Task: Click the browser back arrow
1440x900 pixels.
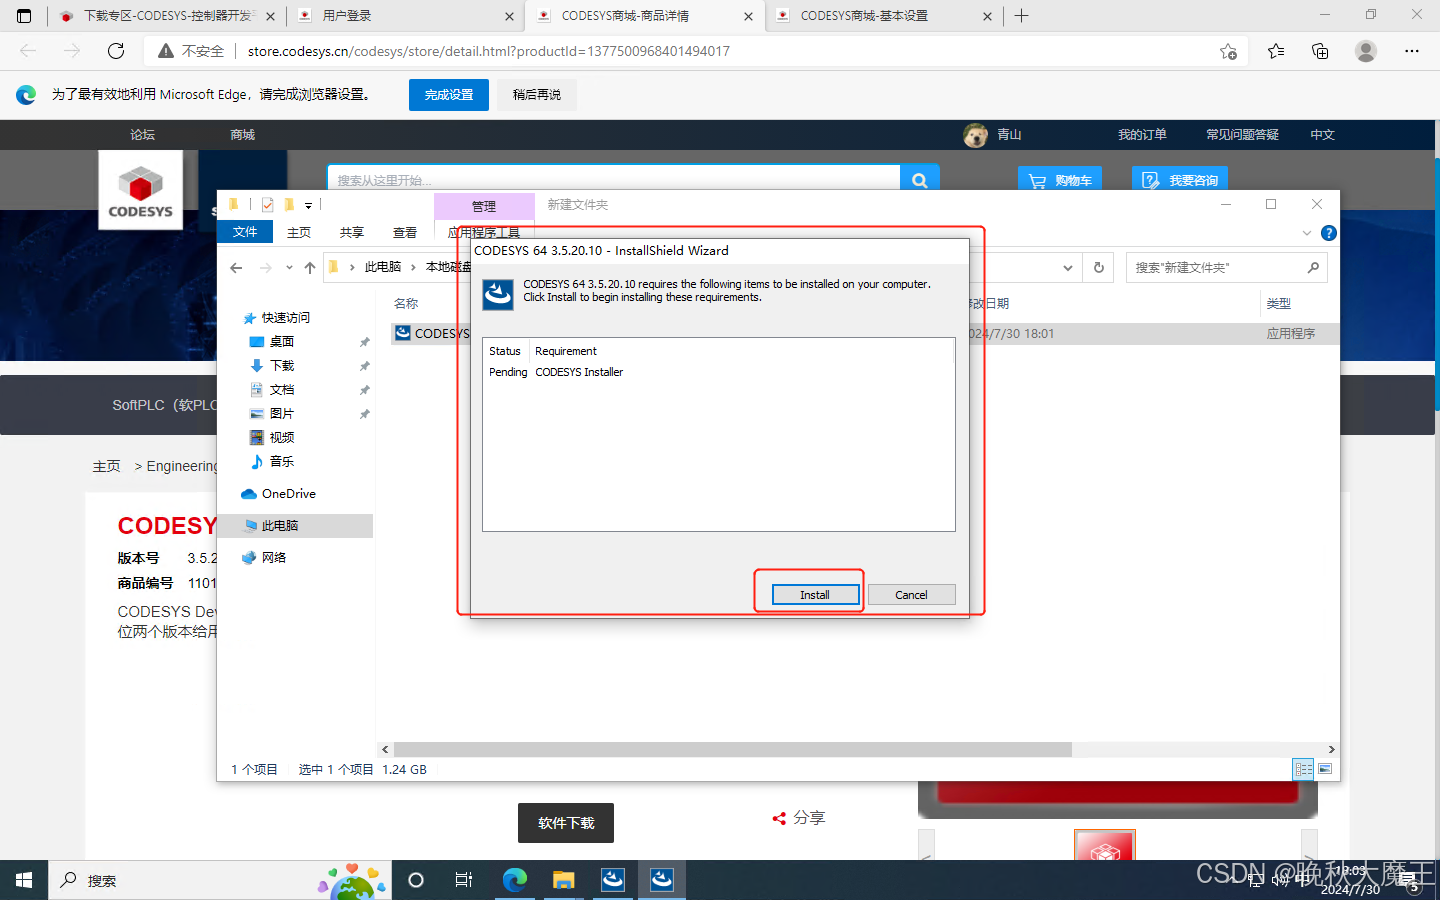Action: click(x=28, y=51)
